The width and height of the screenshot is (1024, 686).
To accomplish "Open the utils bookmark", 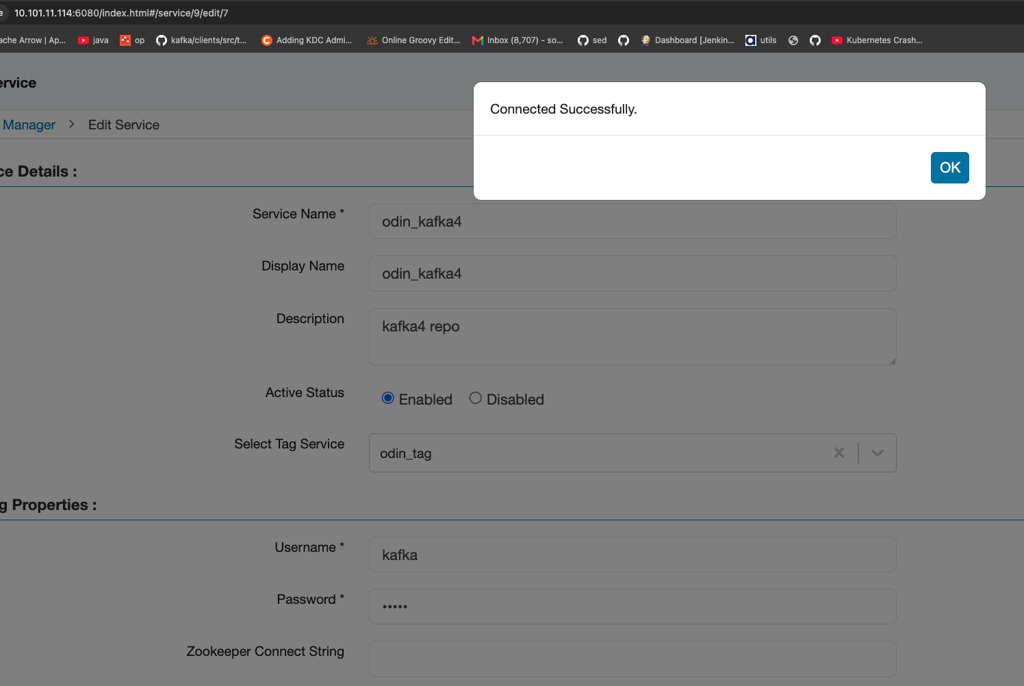I will 761,41.
